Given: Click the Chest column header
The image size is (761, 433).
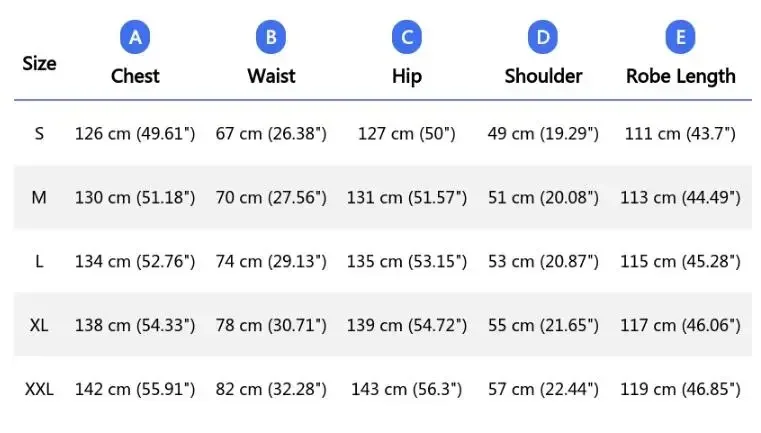Looking at the screenshot, I should tap(135, 76).
